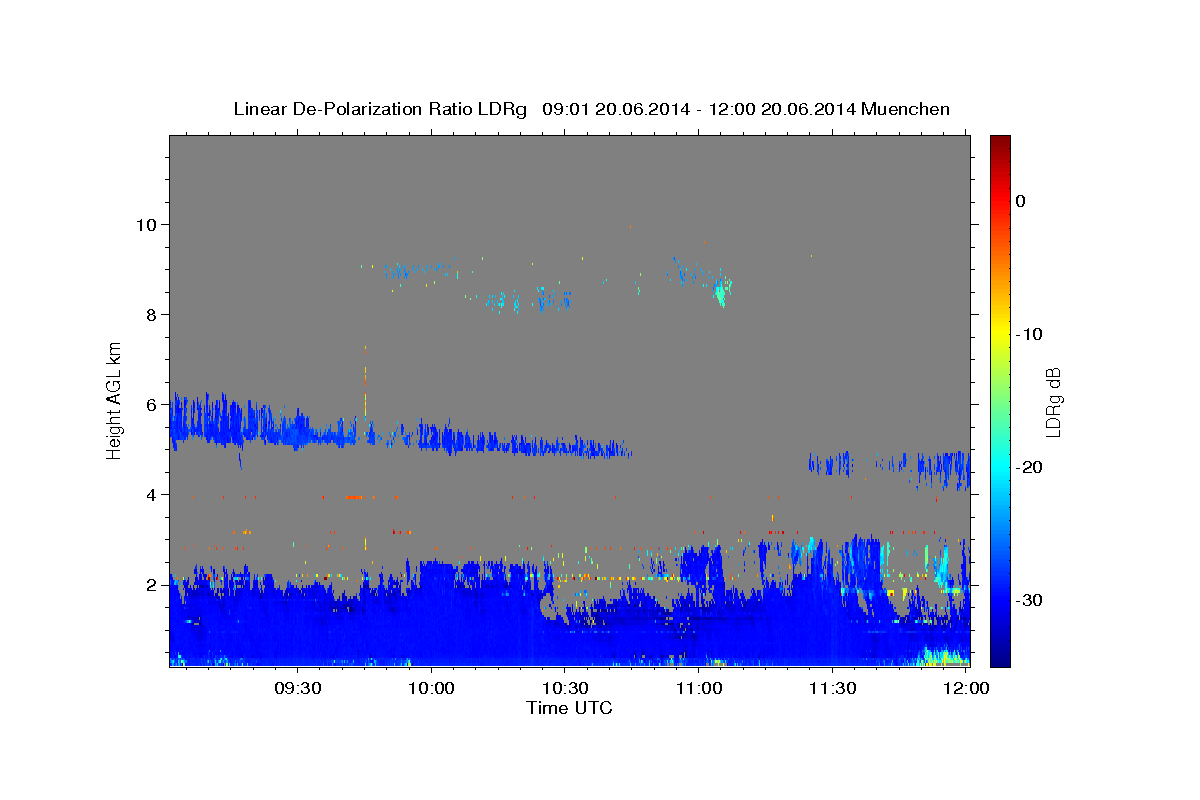Screen dimensions: 1200x800
Task: Click the 09:30 time tick label
Action: 297,688
